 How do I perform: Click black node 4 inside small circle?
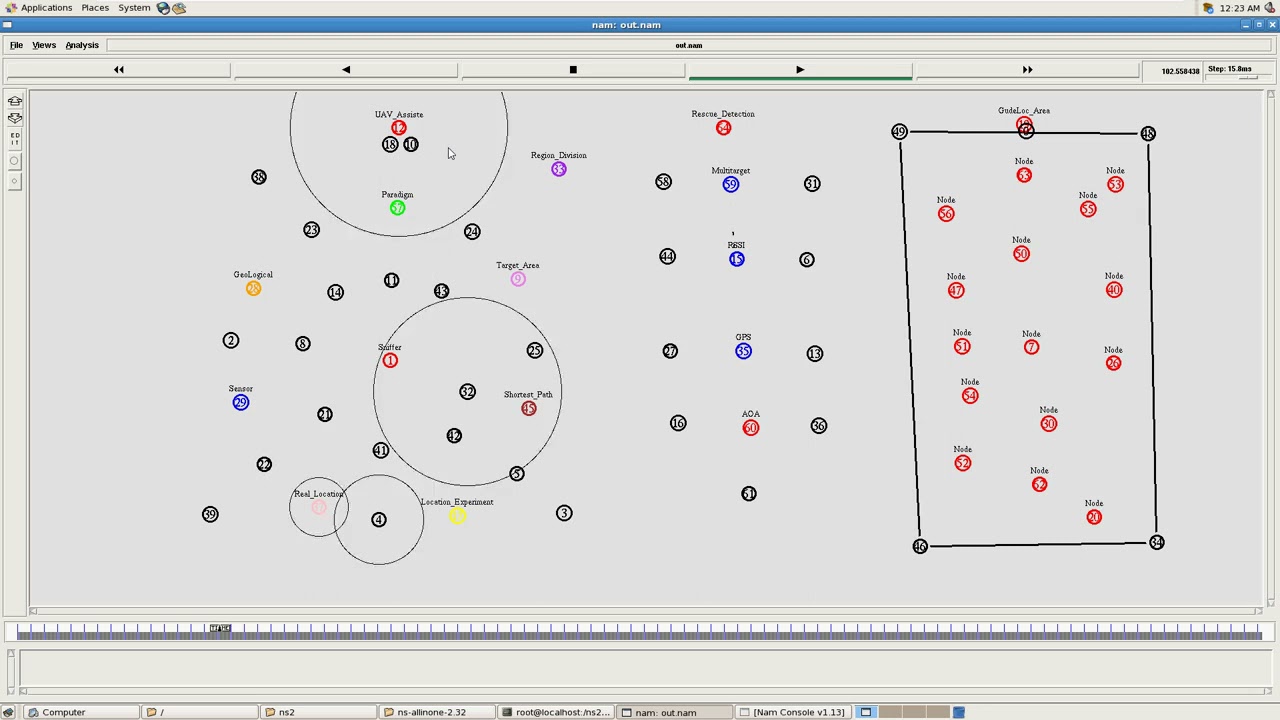pos(378,520)
